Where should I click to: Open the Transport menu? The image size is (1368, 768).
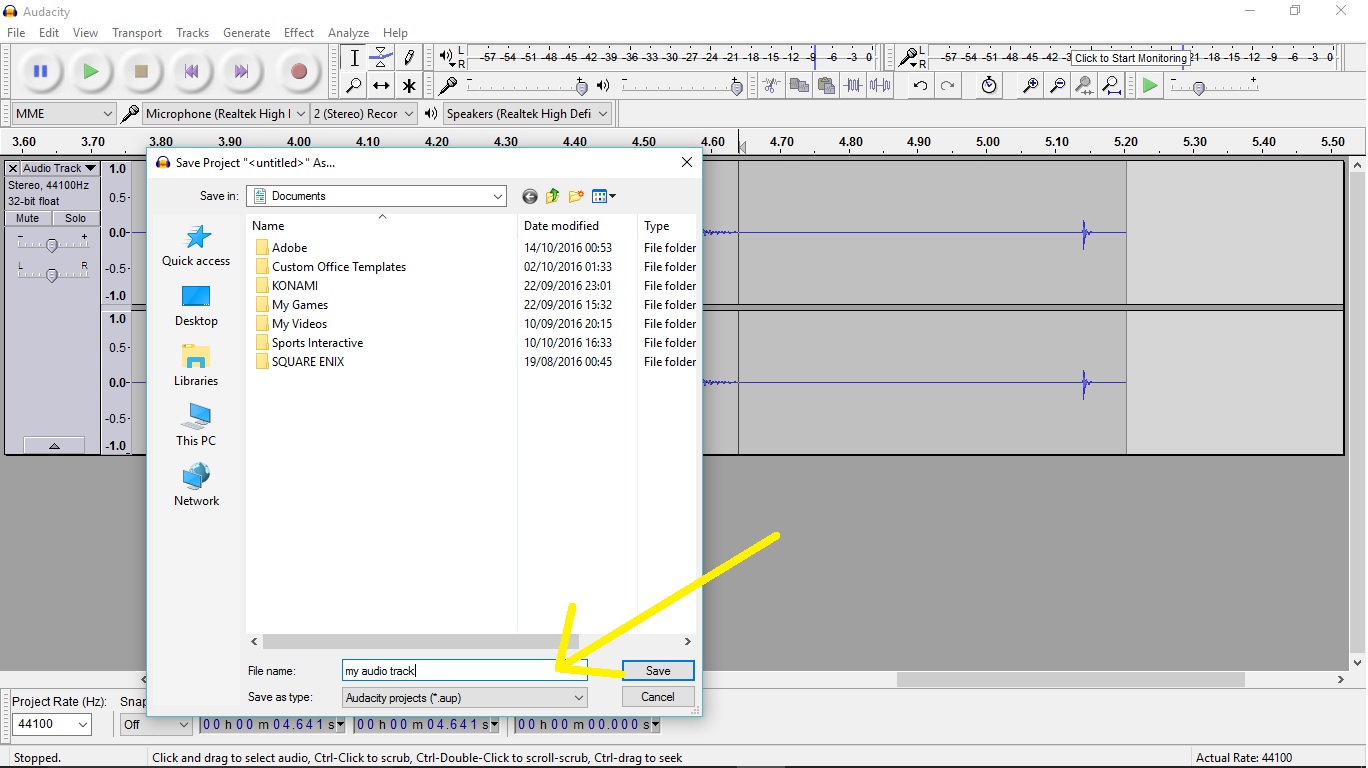point(137,33)
